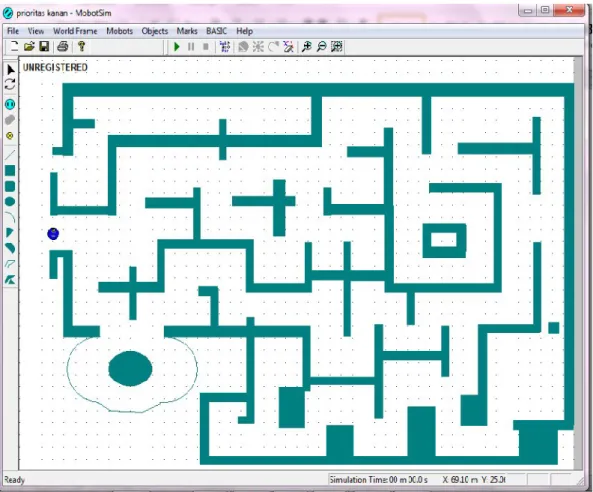Select the arc drawing tool
The image size is (593, 492).
10,217
